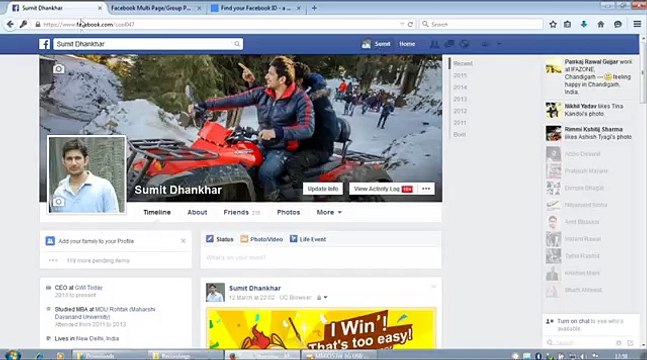
Task: Switch to the Timeline tab
Action: click(157, 212)
